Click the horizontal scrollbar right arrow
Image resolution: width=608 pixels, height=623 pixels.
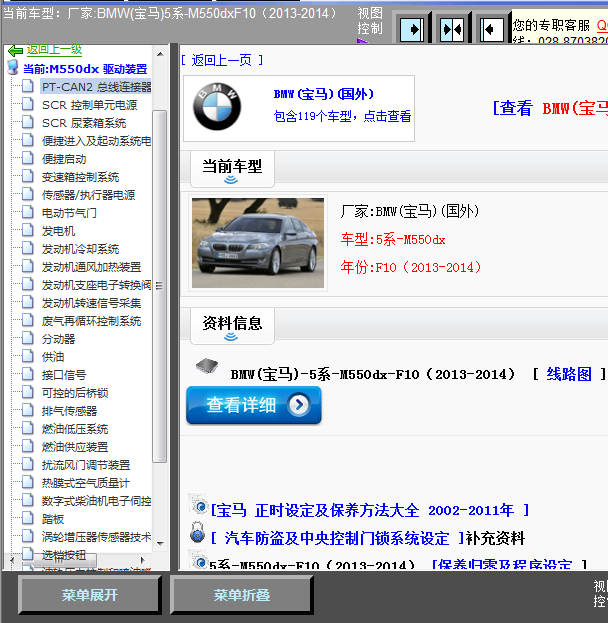[143, 560]
